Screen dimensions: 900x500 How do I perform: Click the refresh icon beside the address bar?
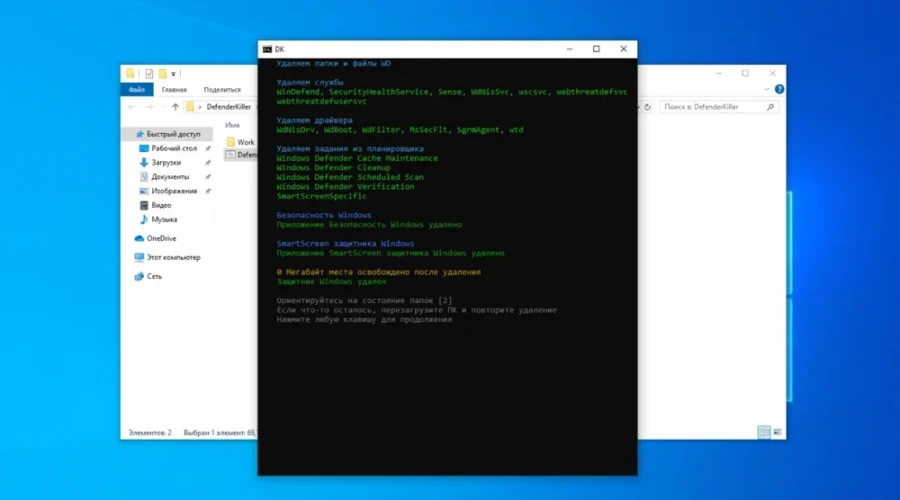648,106
